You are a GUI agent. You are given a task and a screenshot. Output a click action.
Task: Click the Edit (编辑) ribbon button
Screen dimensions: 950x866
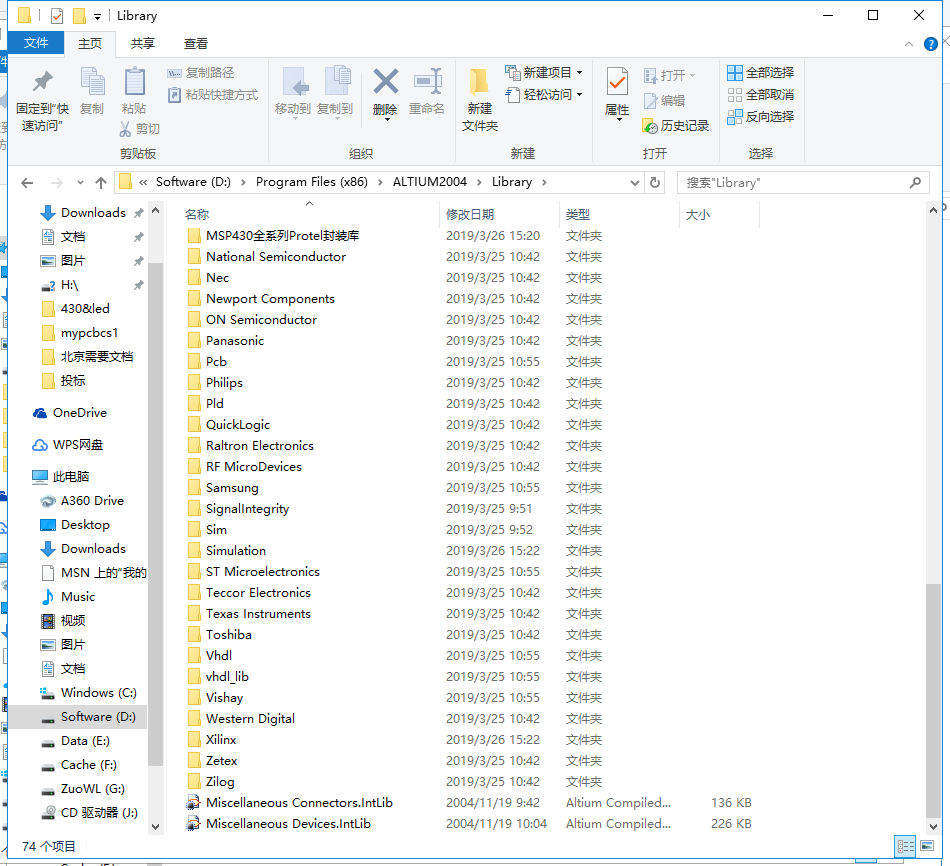[x=665, y=101]
